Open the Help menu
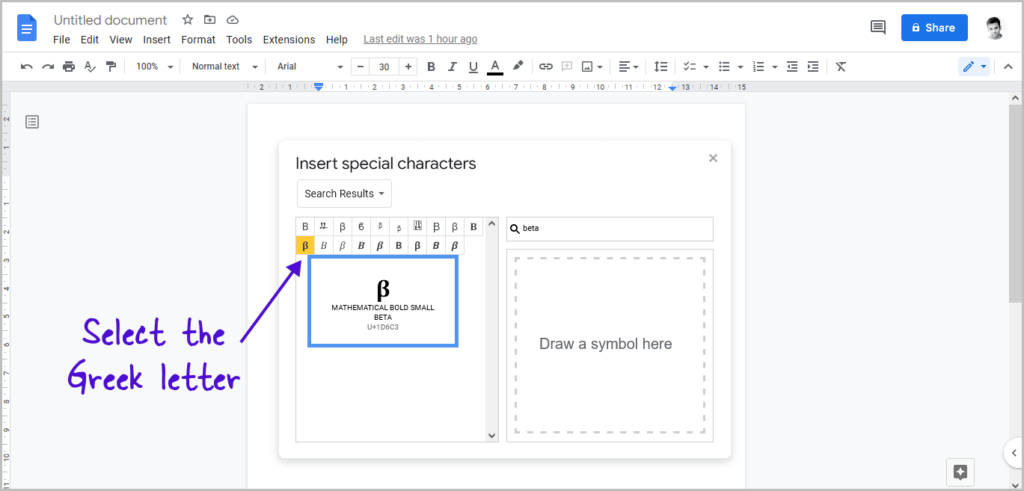 (336, 39)
